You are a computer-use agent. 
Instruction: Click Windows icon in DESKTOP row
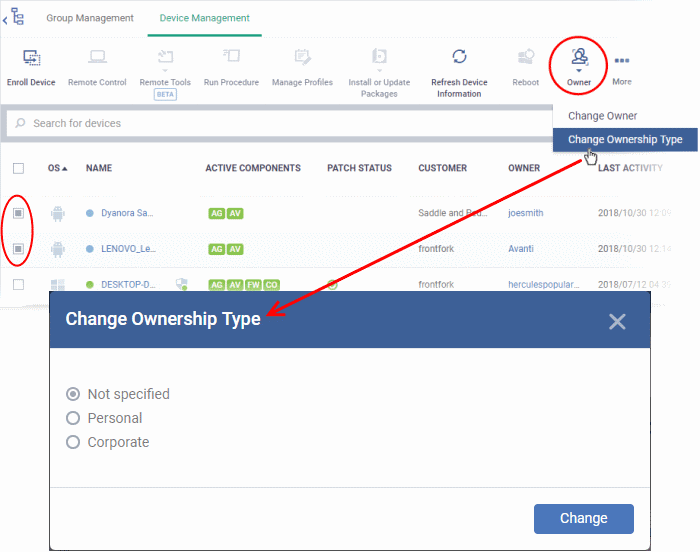tap(58, 284)
